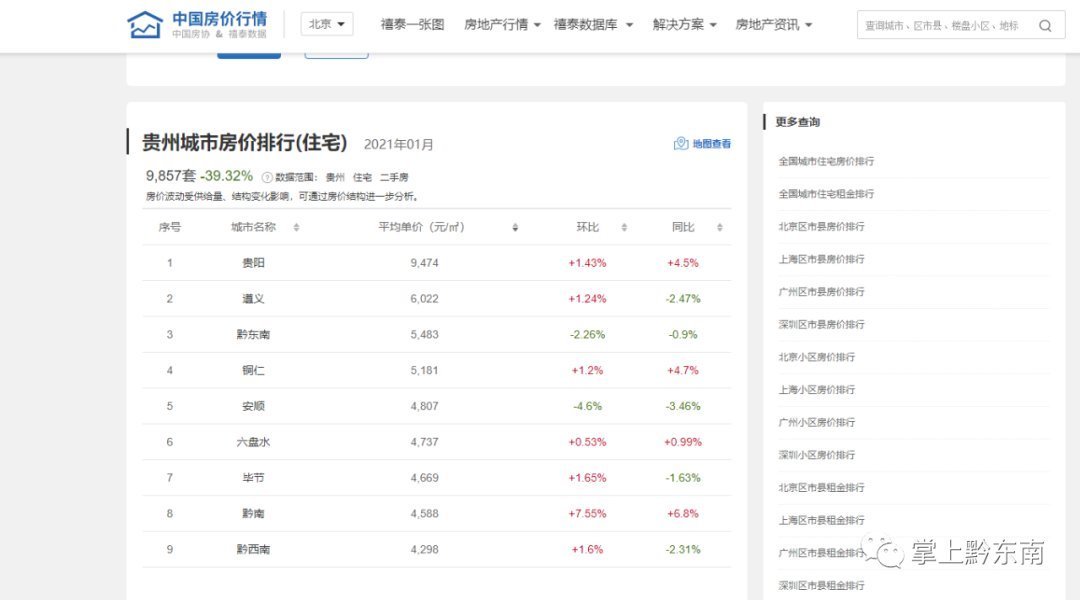The width and height of the screenshot is (1080, 600).
Task: Open 北京区市县租金排行 link
Action: (x=821, y=488)
